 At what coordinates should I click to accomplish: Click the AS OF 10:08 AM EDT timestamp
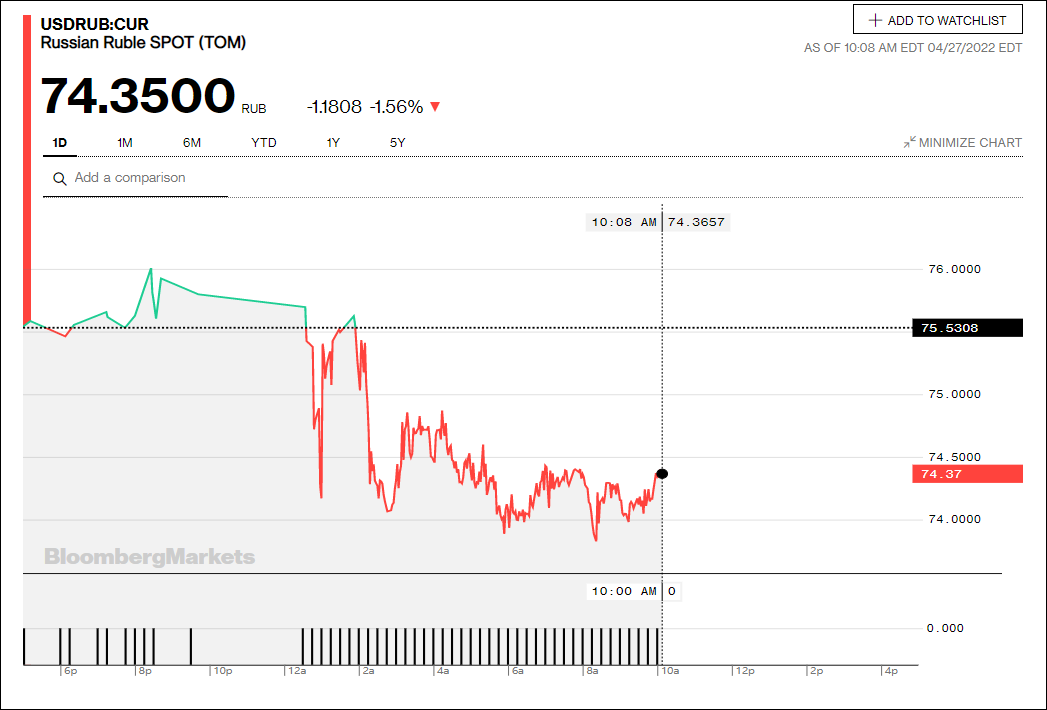pos(913,48)
